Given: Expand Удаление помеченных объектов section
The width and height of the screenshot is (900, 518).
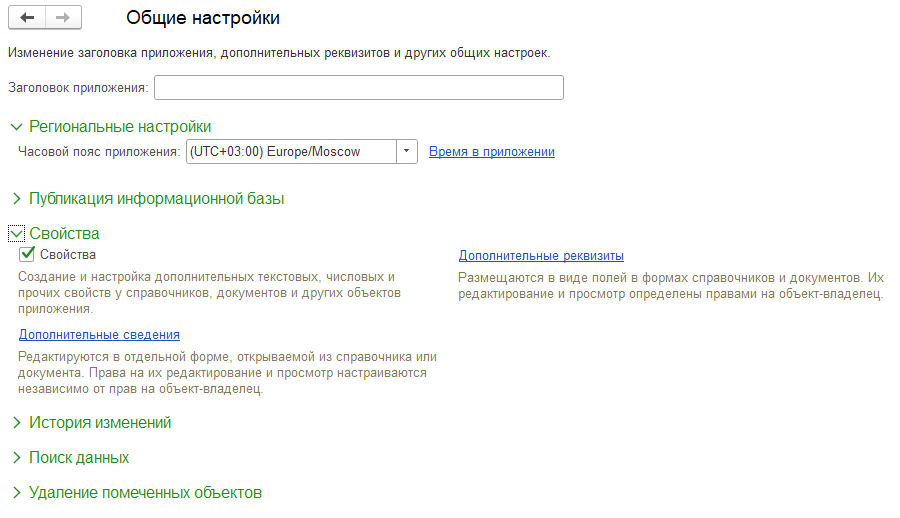Looking at the screenshot, I should tap(16, 493).
